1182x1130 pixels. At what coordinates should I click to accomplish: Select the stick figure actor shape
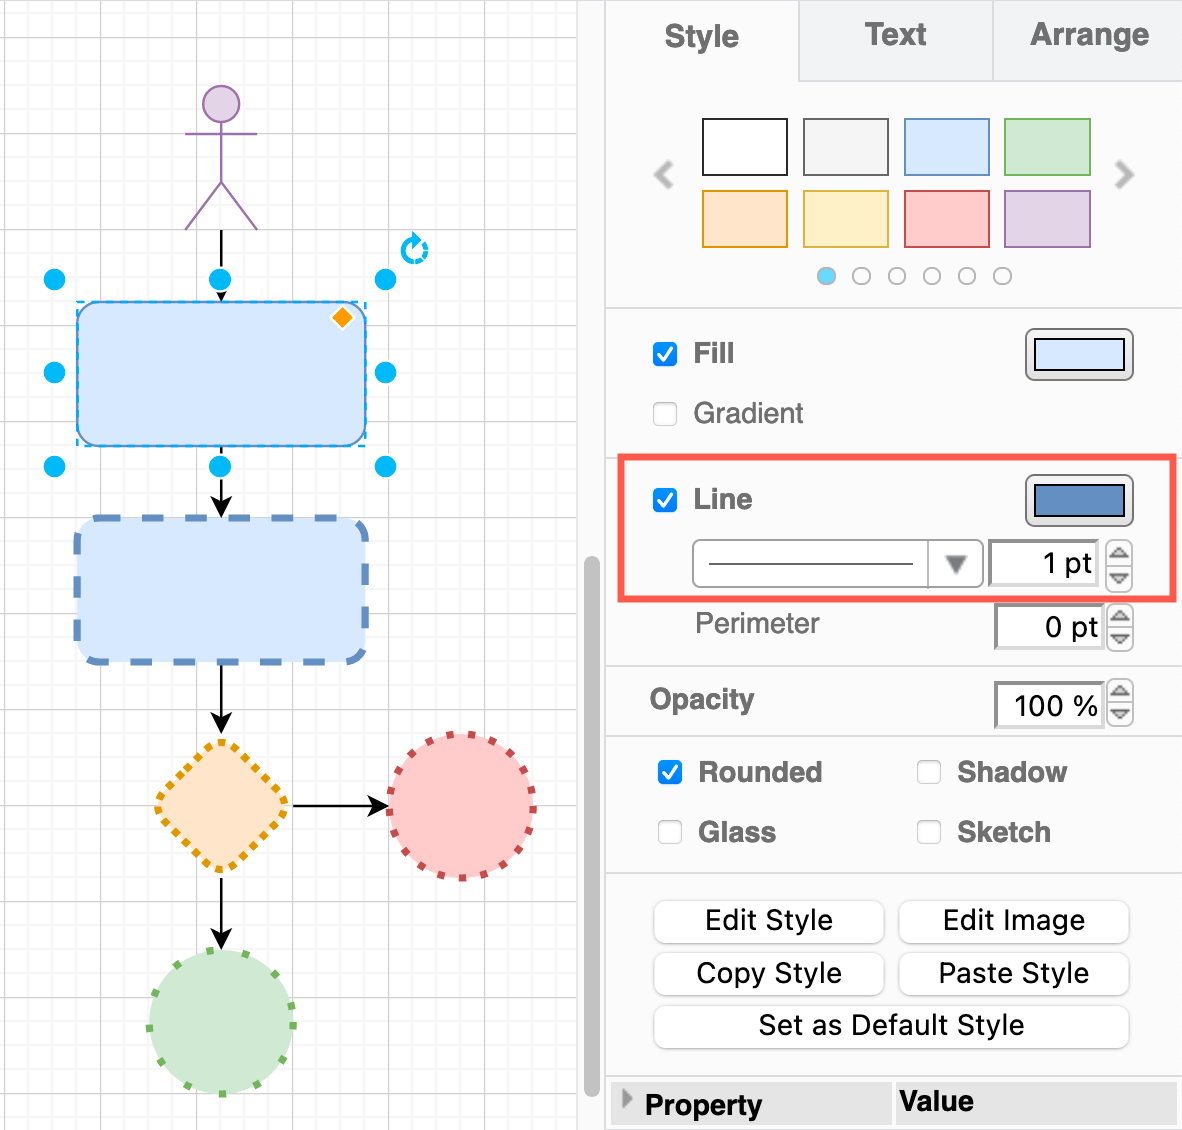coord(220,150)
